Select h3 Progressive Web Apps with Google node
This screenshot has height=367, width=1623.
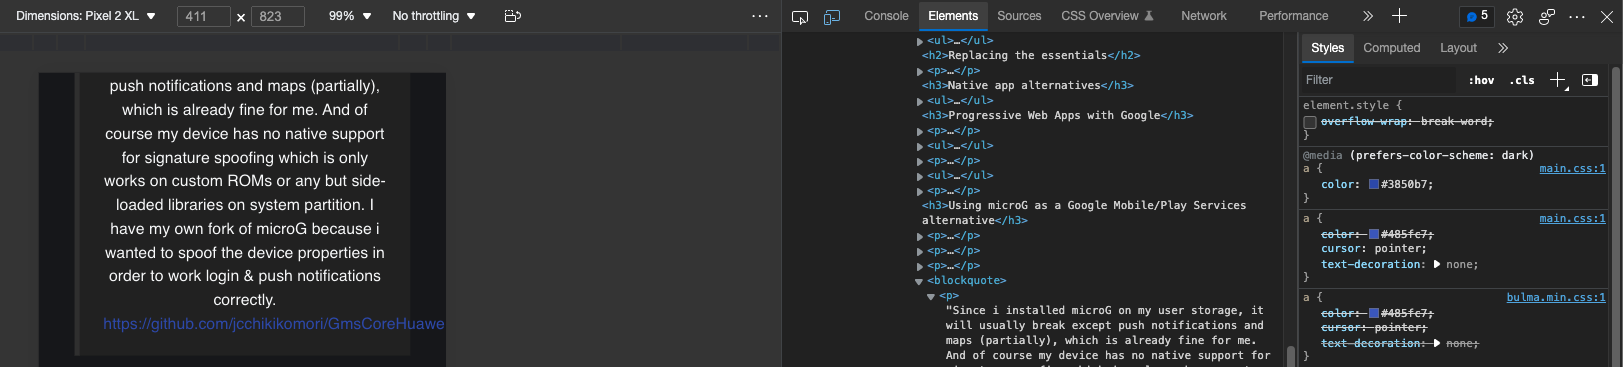[1057, 116]
